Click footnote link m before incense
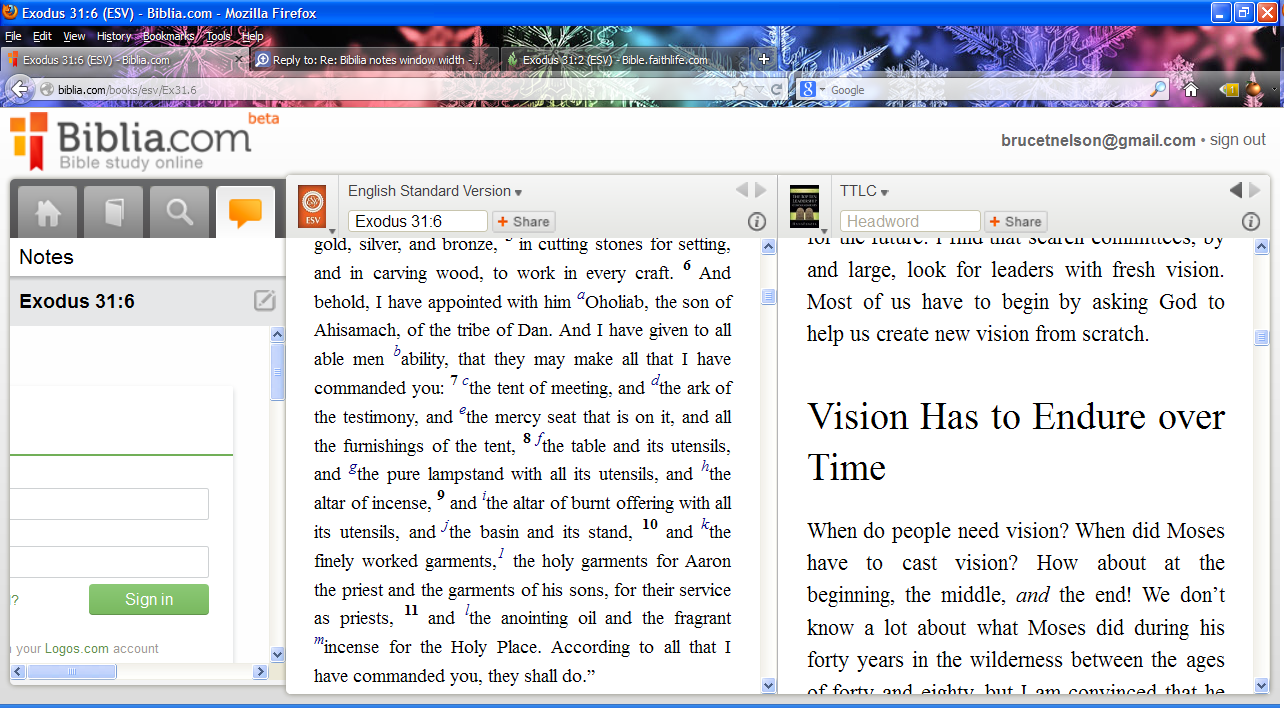The width and height of the screenshot is (1284, 708). coord(319,641)
